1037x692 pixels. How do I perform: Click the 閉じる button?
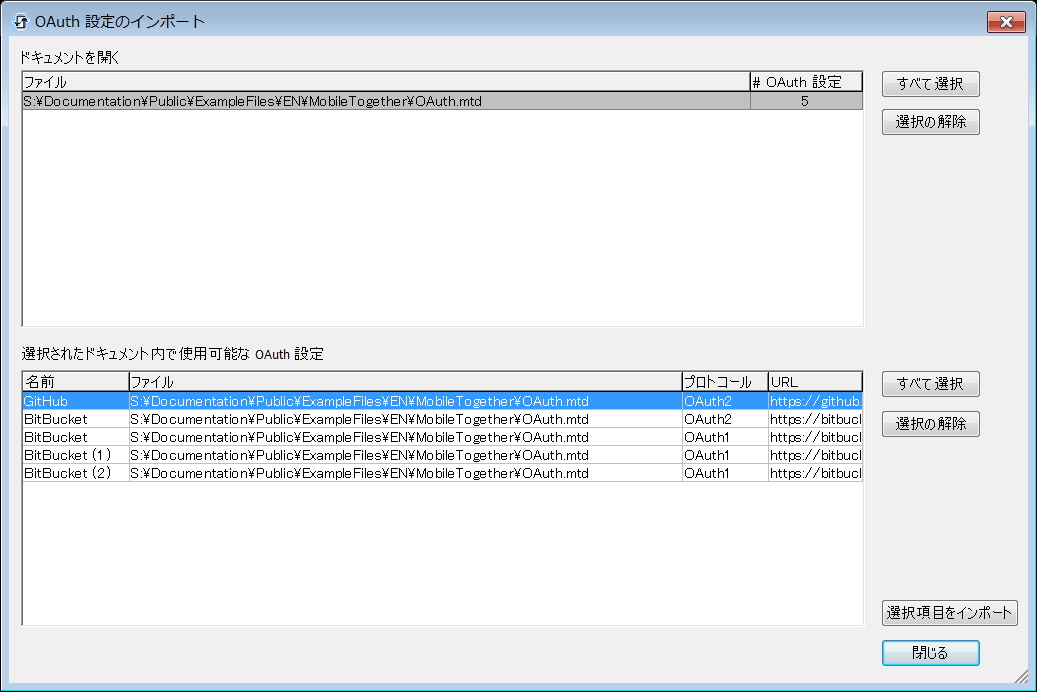[931, 653]
